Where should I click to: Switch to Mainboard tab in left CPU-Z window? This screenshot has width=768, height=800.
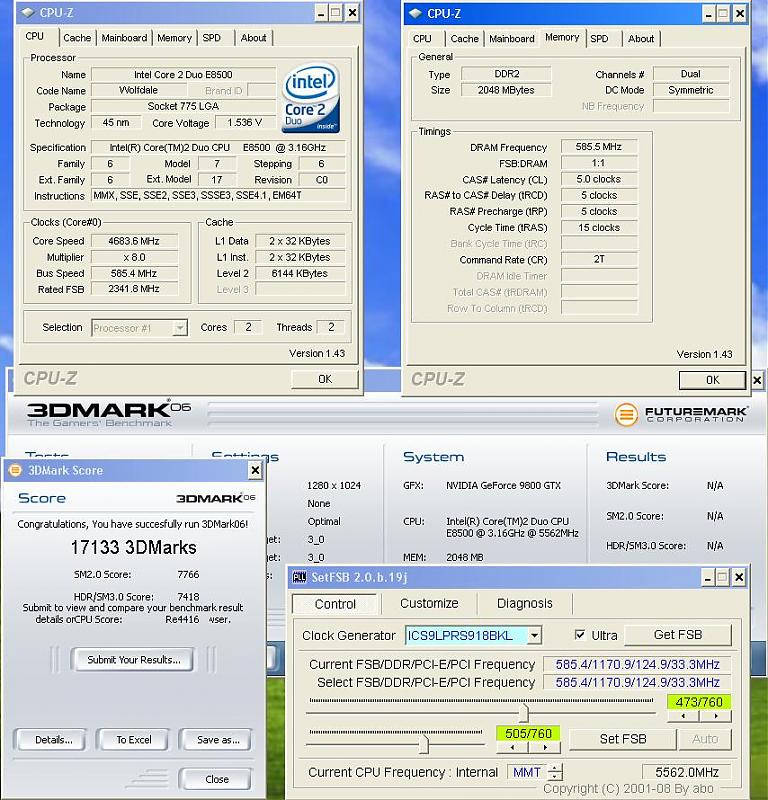(124, 38)
